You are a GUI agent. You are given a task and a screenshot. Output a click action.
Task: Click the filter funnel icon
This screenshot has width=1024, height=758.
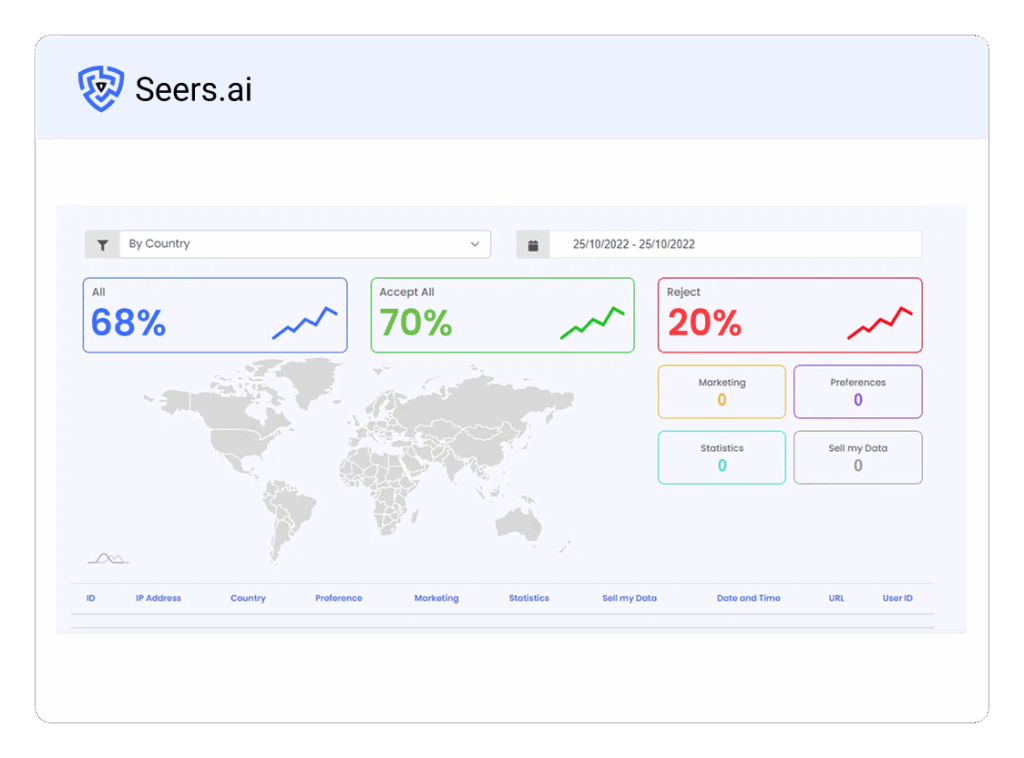coord(102,244)
